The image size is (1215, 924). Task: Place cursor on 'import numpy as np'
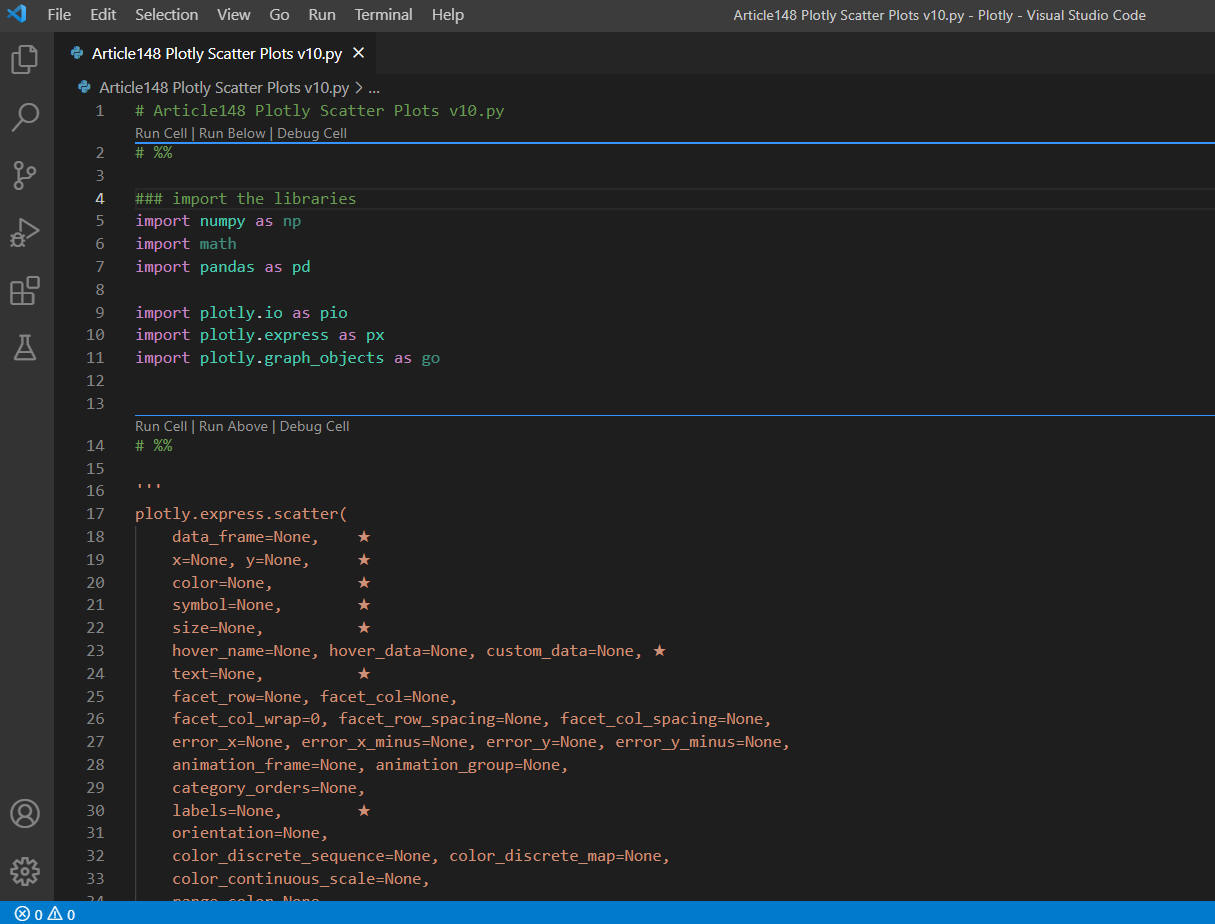pyautogui.click(x=218, y=221)
